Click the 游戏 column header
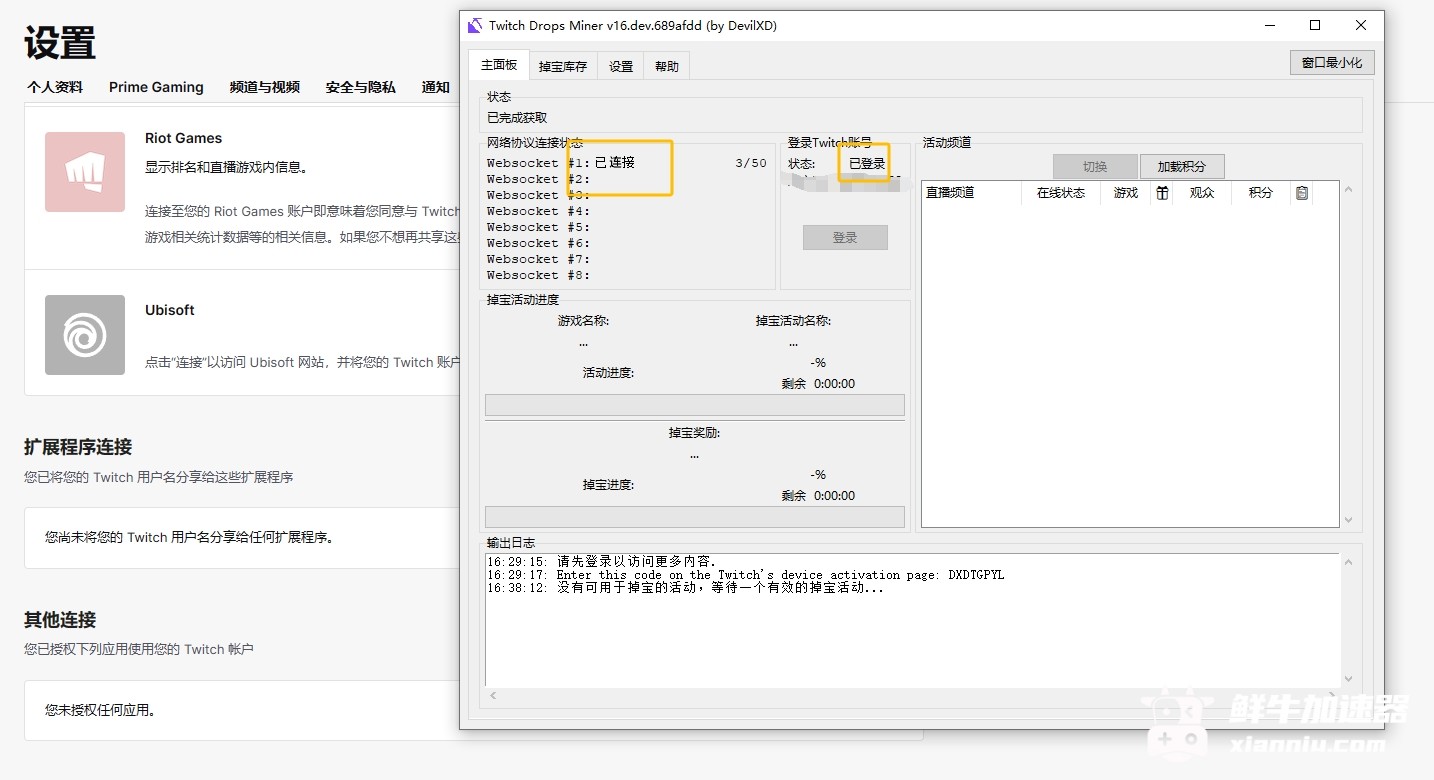The height and width of the screenshot is (780, 1434). coord(1126,193)
